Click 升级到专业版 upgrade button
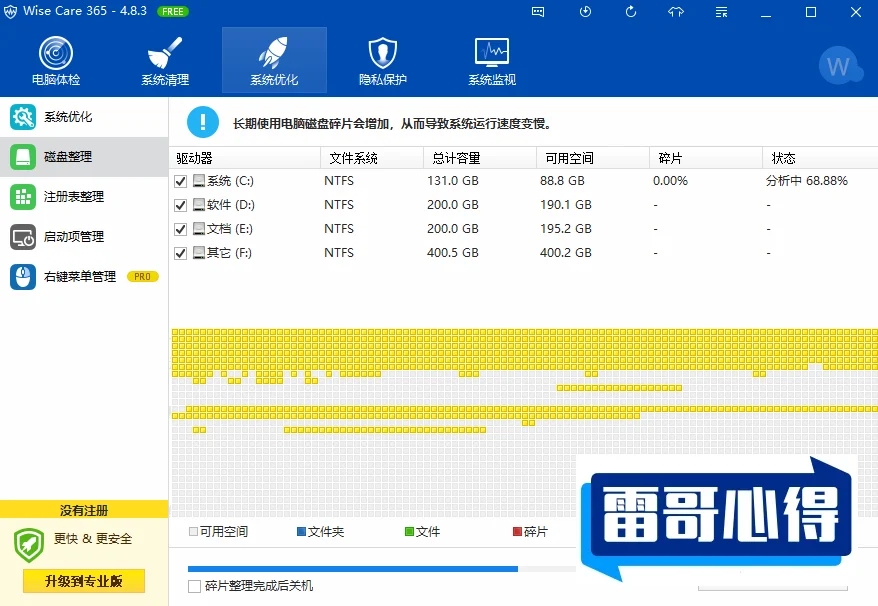 click(x=84, y=581)
